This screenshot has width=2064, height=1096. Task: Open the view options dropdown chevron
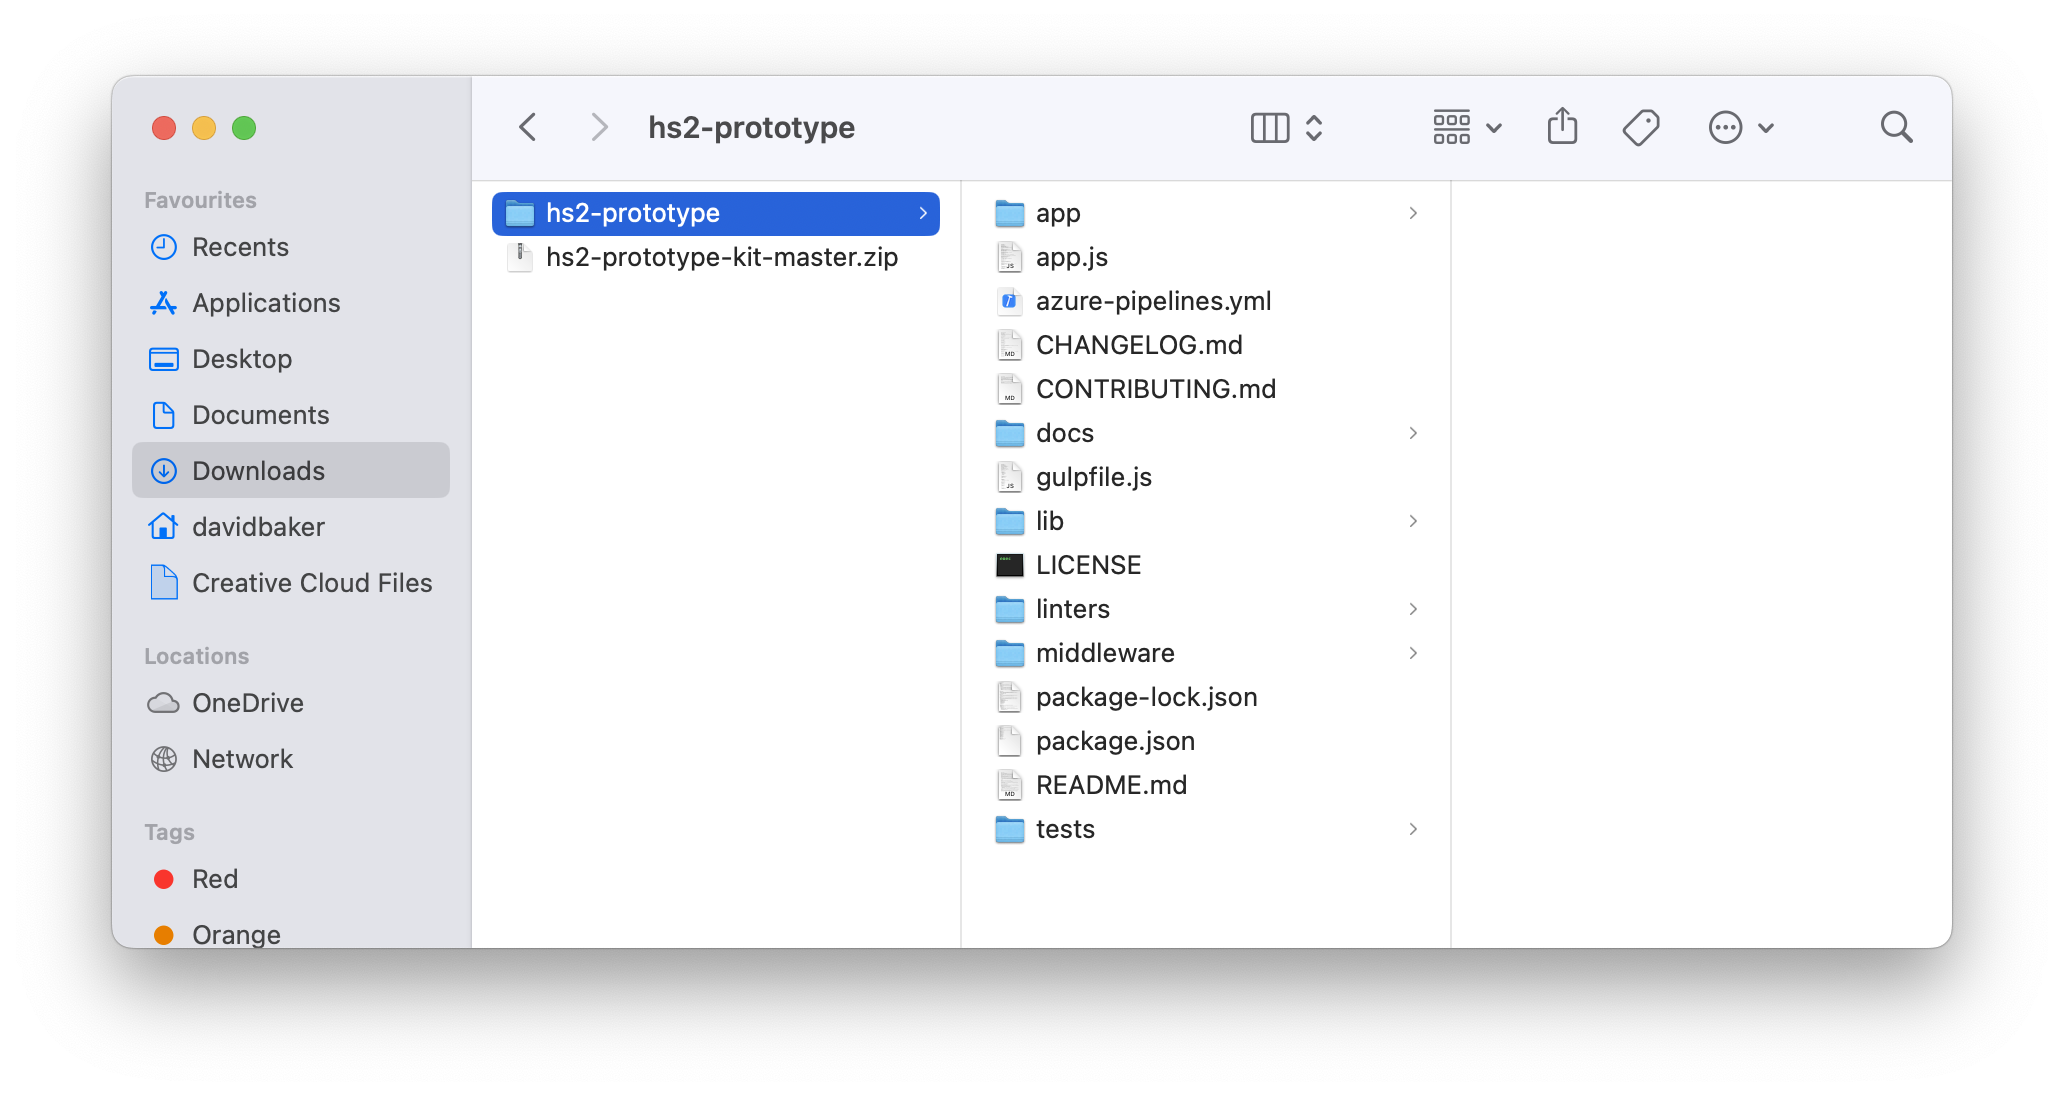click(x=1495, y=128)
